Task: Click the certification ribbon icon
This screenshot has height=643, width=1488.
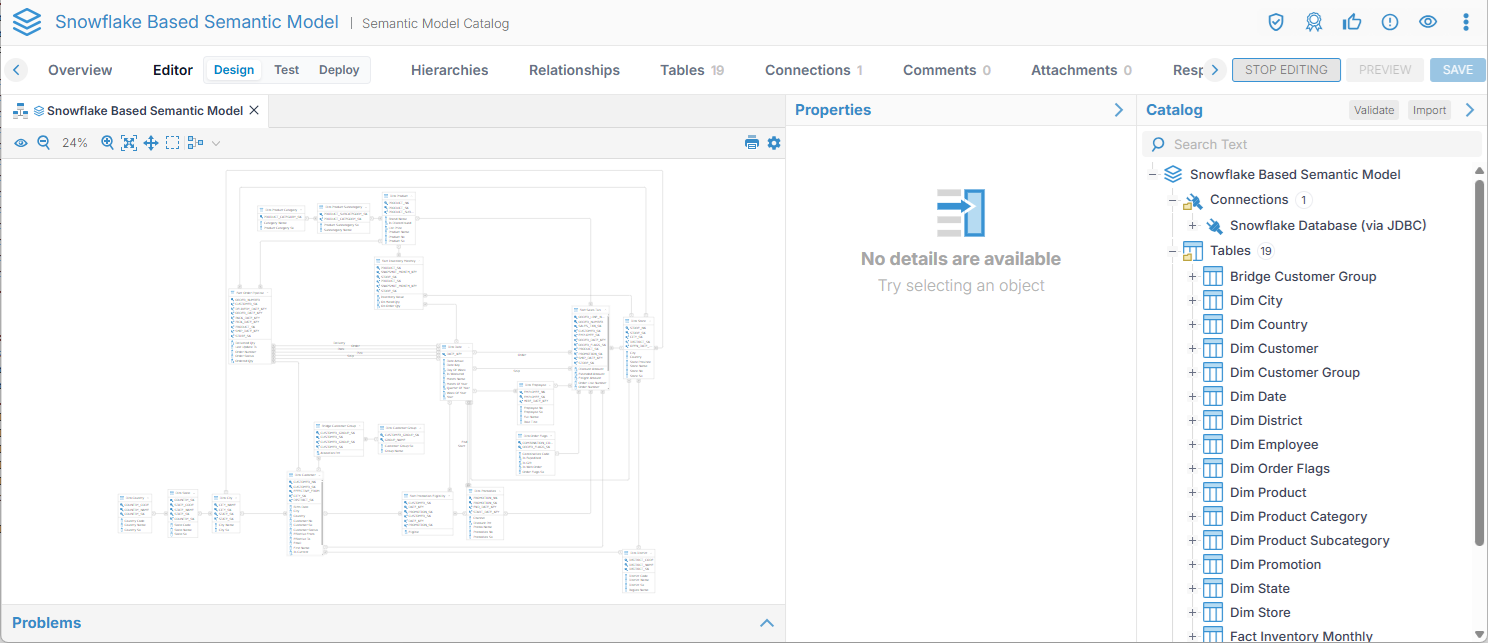Action: tap(1314, 22)
